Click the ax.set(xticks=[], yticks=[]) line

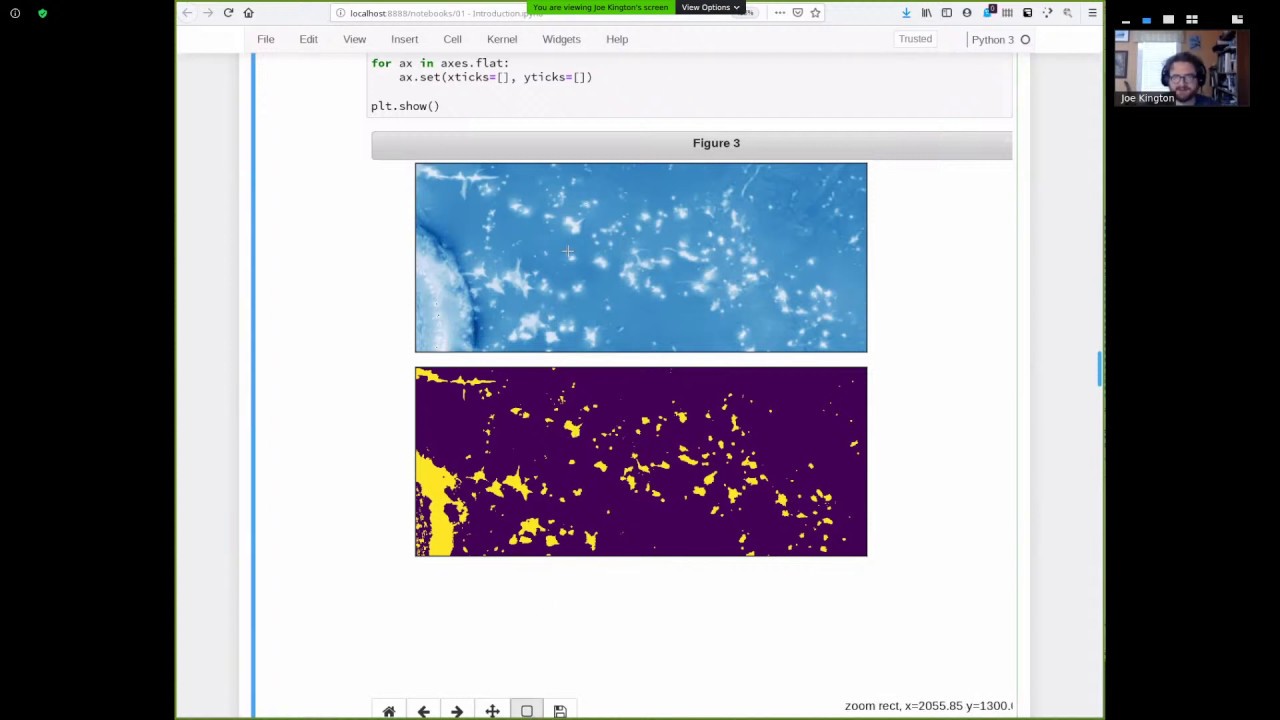(495, 77)
